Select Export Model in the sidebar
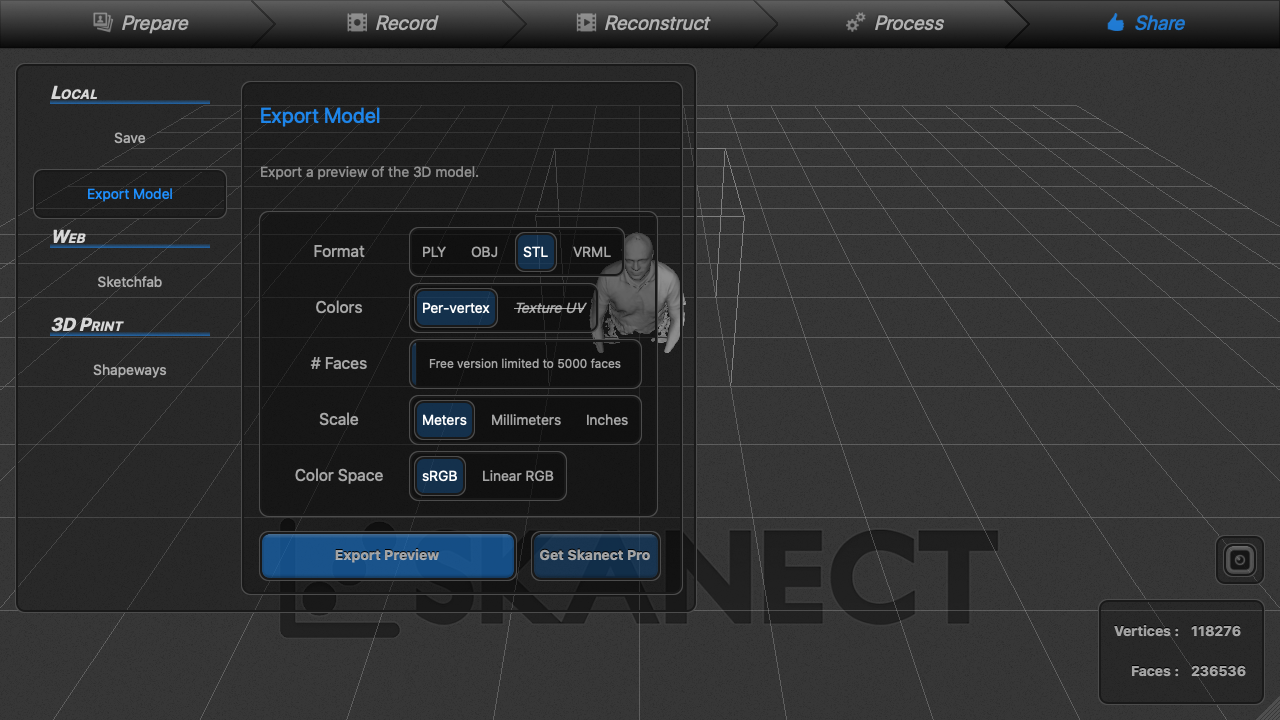 click(130, 194)
